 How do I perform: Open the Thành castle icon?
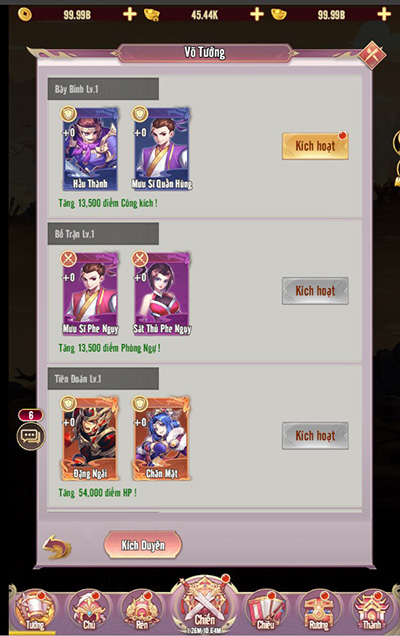[x=372, y=612]
